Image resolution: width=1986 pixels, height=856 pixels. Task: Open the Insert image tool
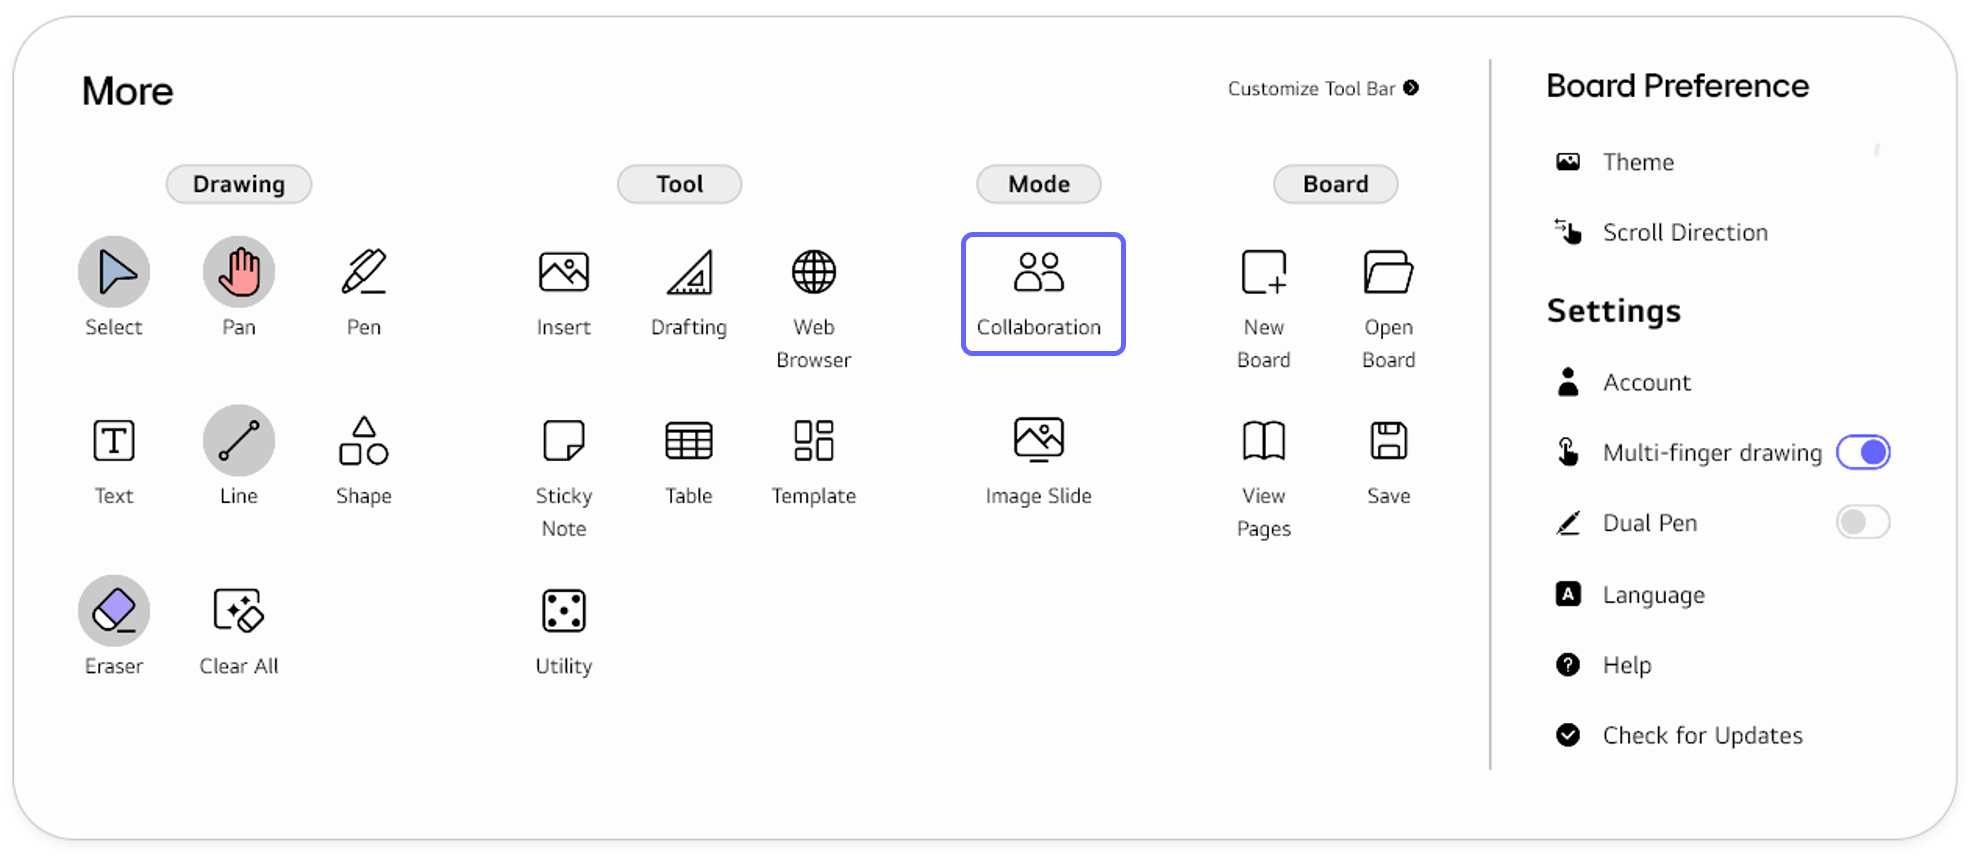(564, 272)
